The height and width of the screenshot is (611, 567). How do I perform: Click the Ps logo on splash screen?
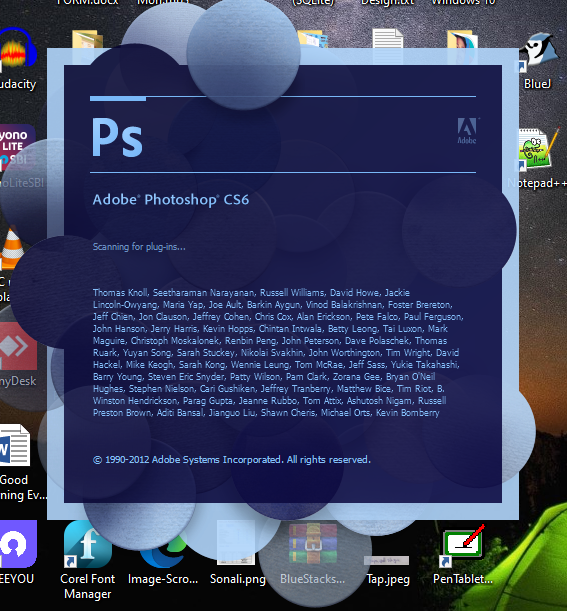click(117, 137)
